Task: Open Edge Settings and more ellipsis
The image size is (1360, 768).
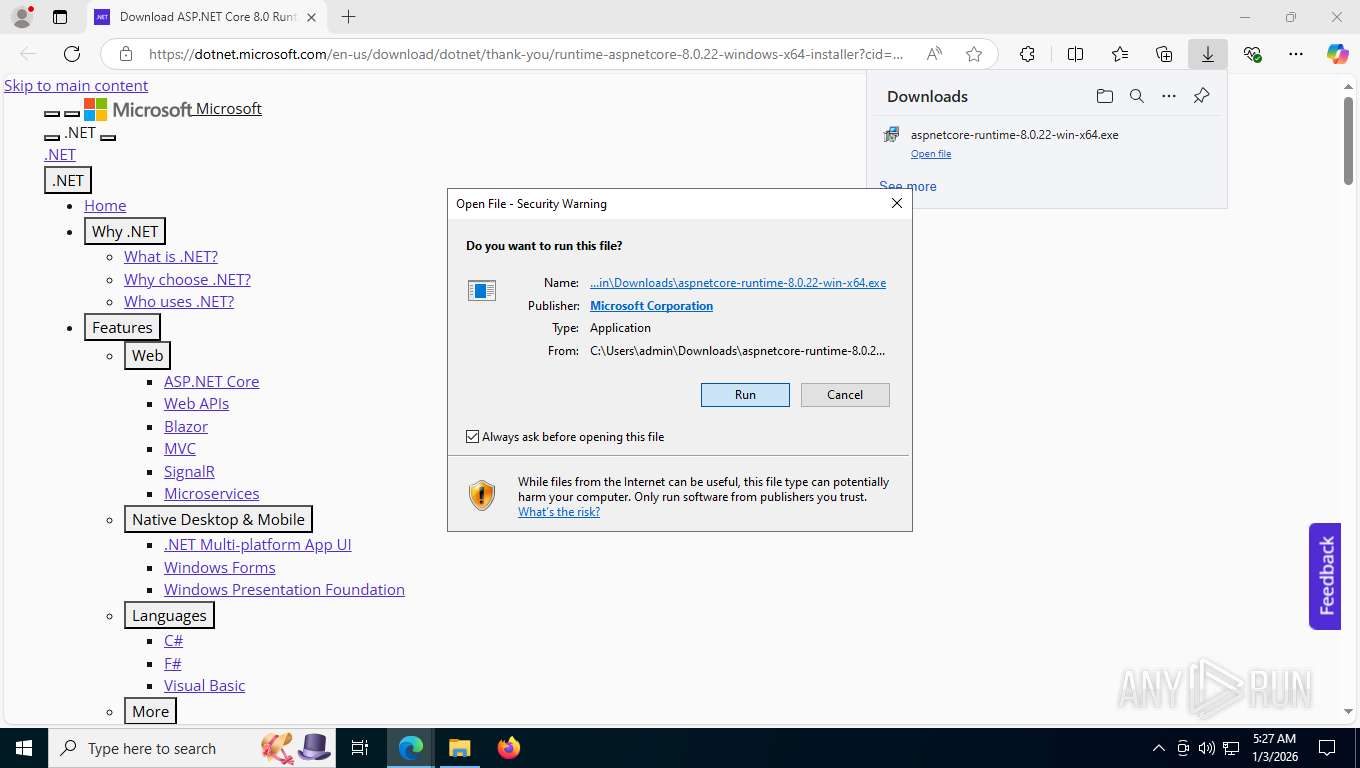Action: click(1296, 54)
